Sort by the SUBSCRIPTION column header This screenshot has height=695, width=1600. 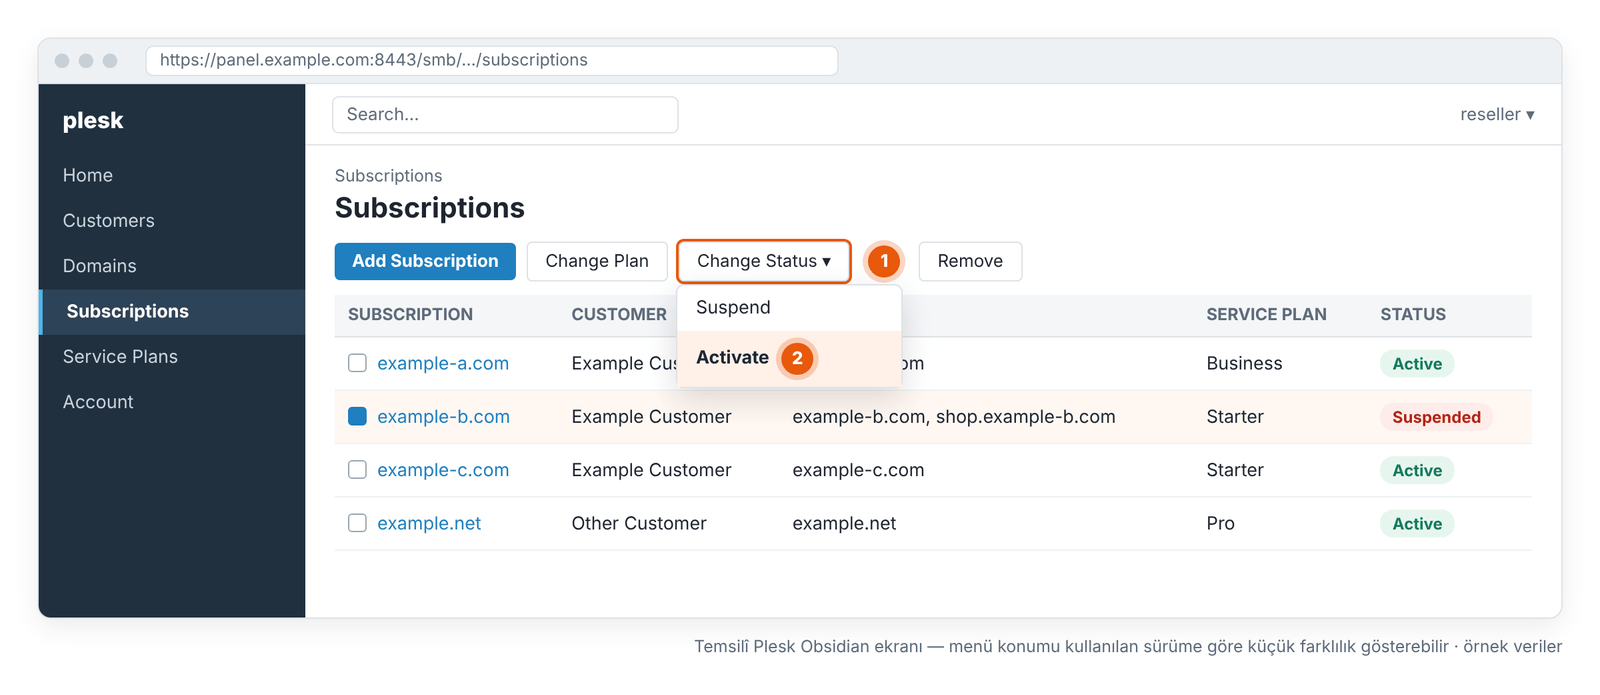pyautogui.click(x=410, y=314)
